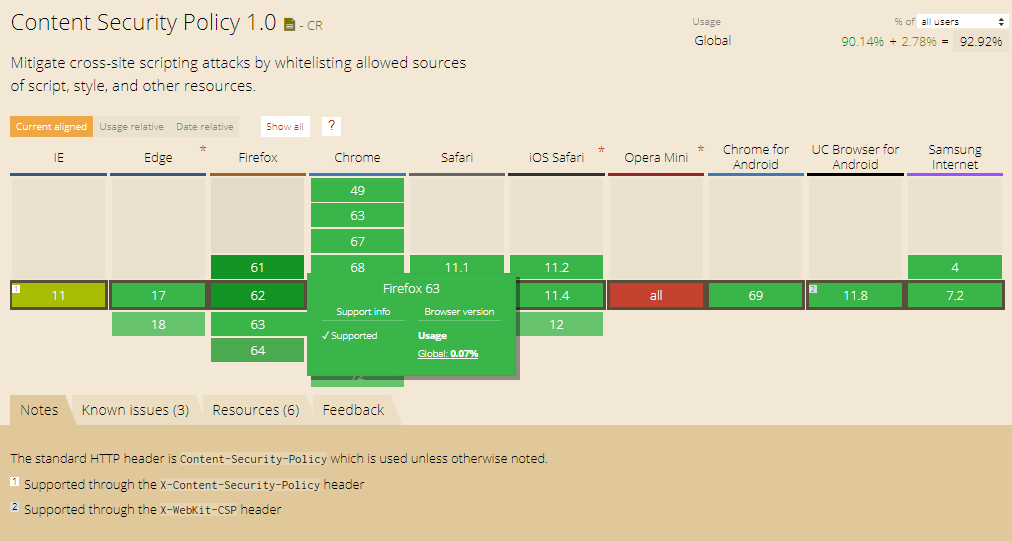Click the Samsung Internet 7.2 cell

(x=955, y=296)
